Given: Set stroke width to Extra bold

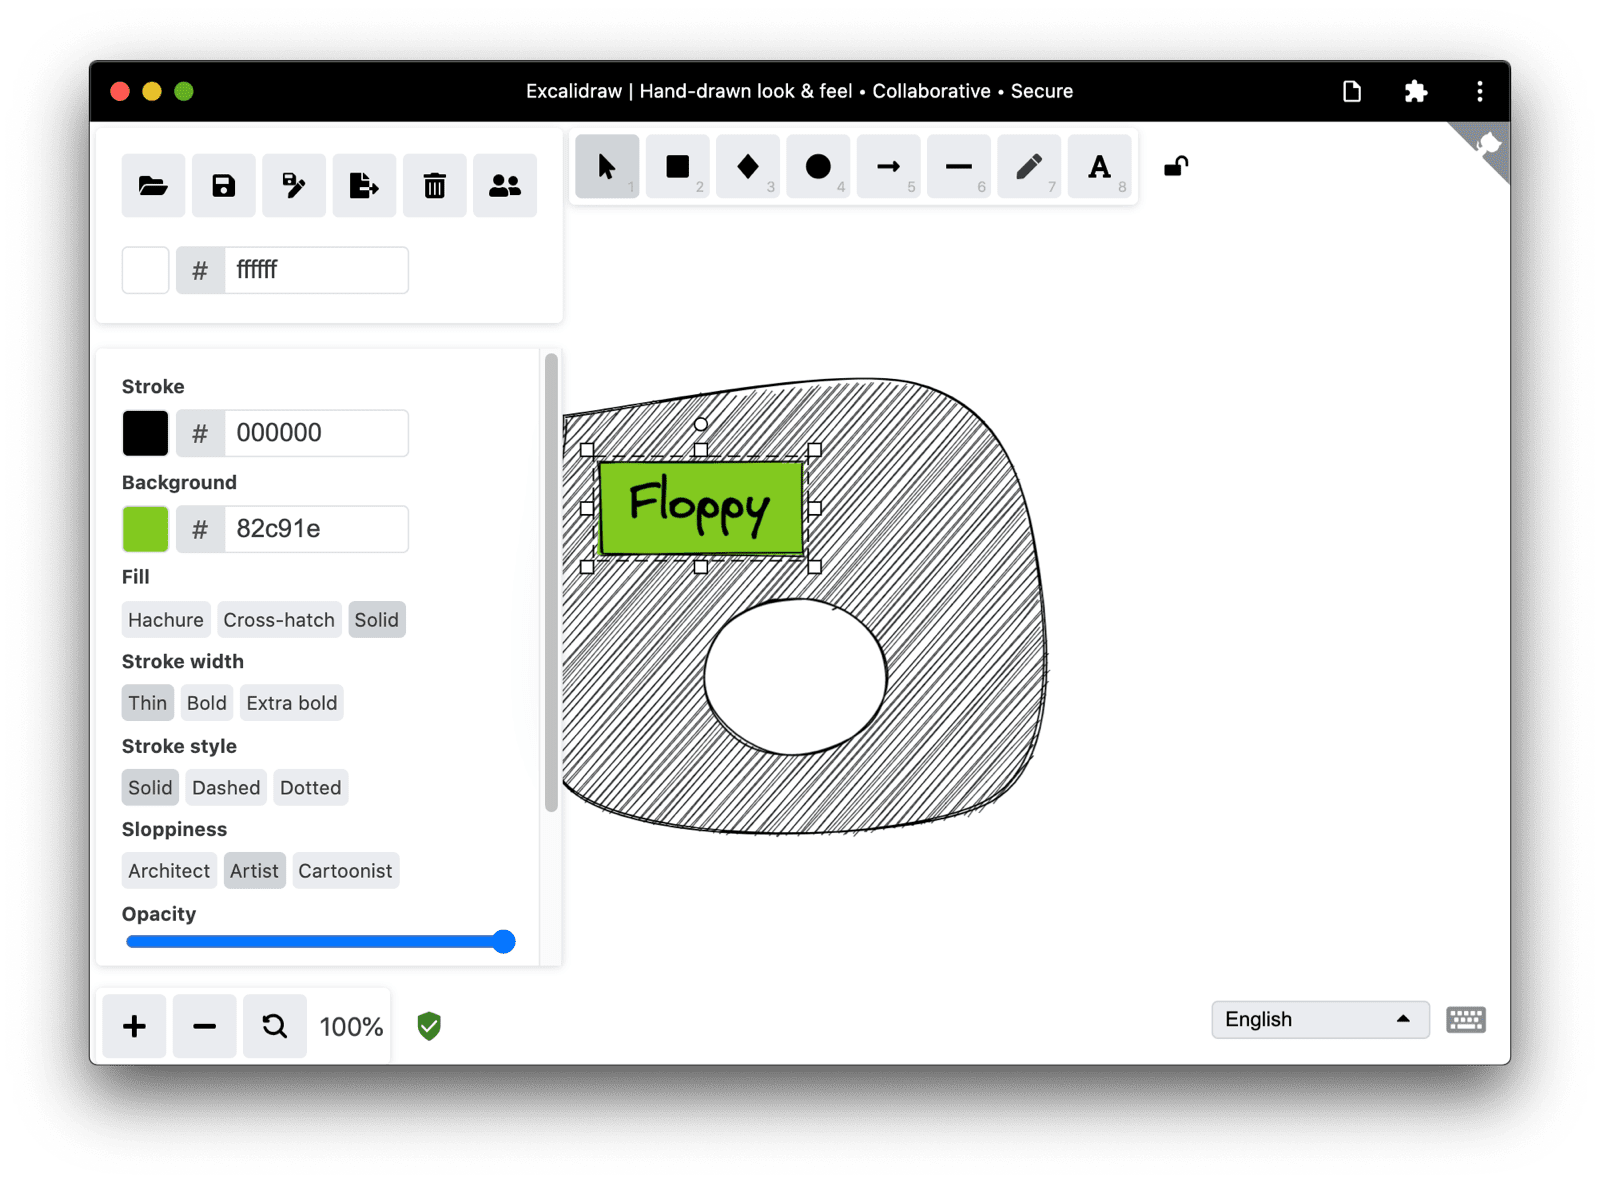Looking at the screenshot, I should pos(291,702).
